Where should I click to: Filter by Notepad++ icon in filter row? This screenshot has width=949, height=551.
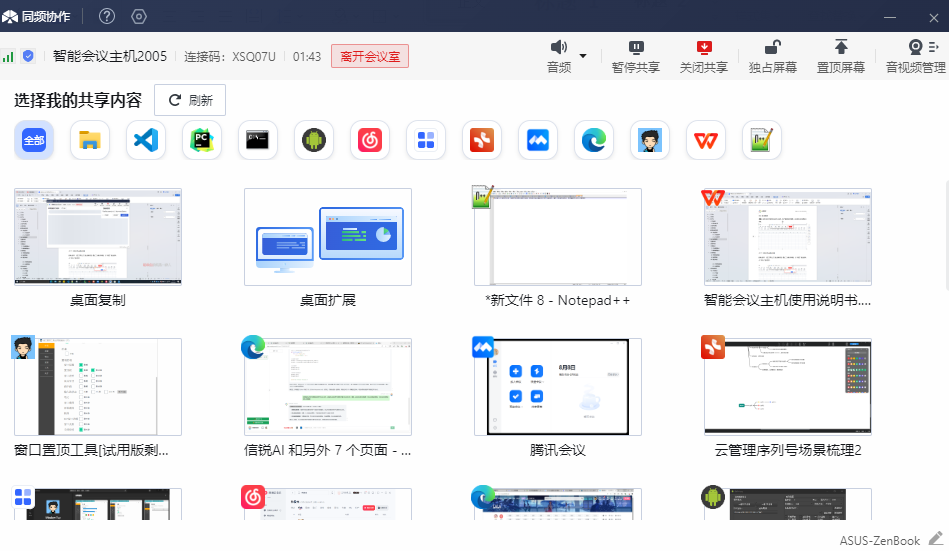(x=762, y=140)
